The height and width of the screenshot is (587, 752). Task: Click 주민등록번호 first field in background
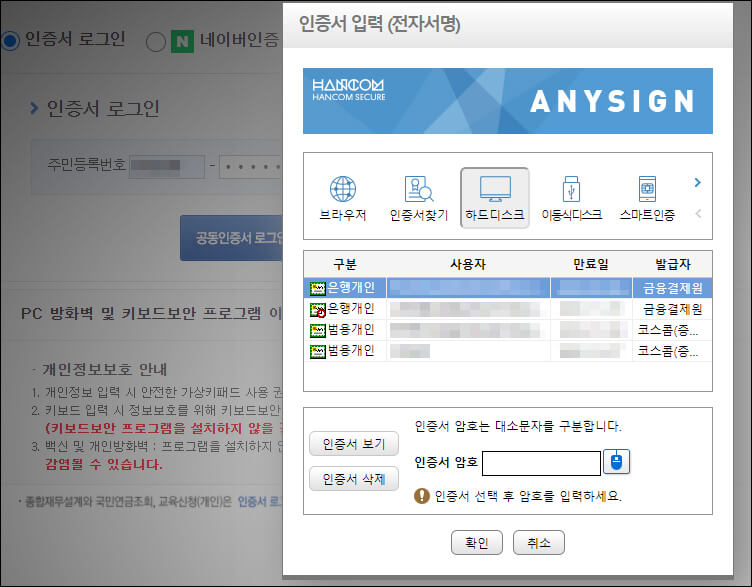[166, 166]
